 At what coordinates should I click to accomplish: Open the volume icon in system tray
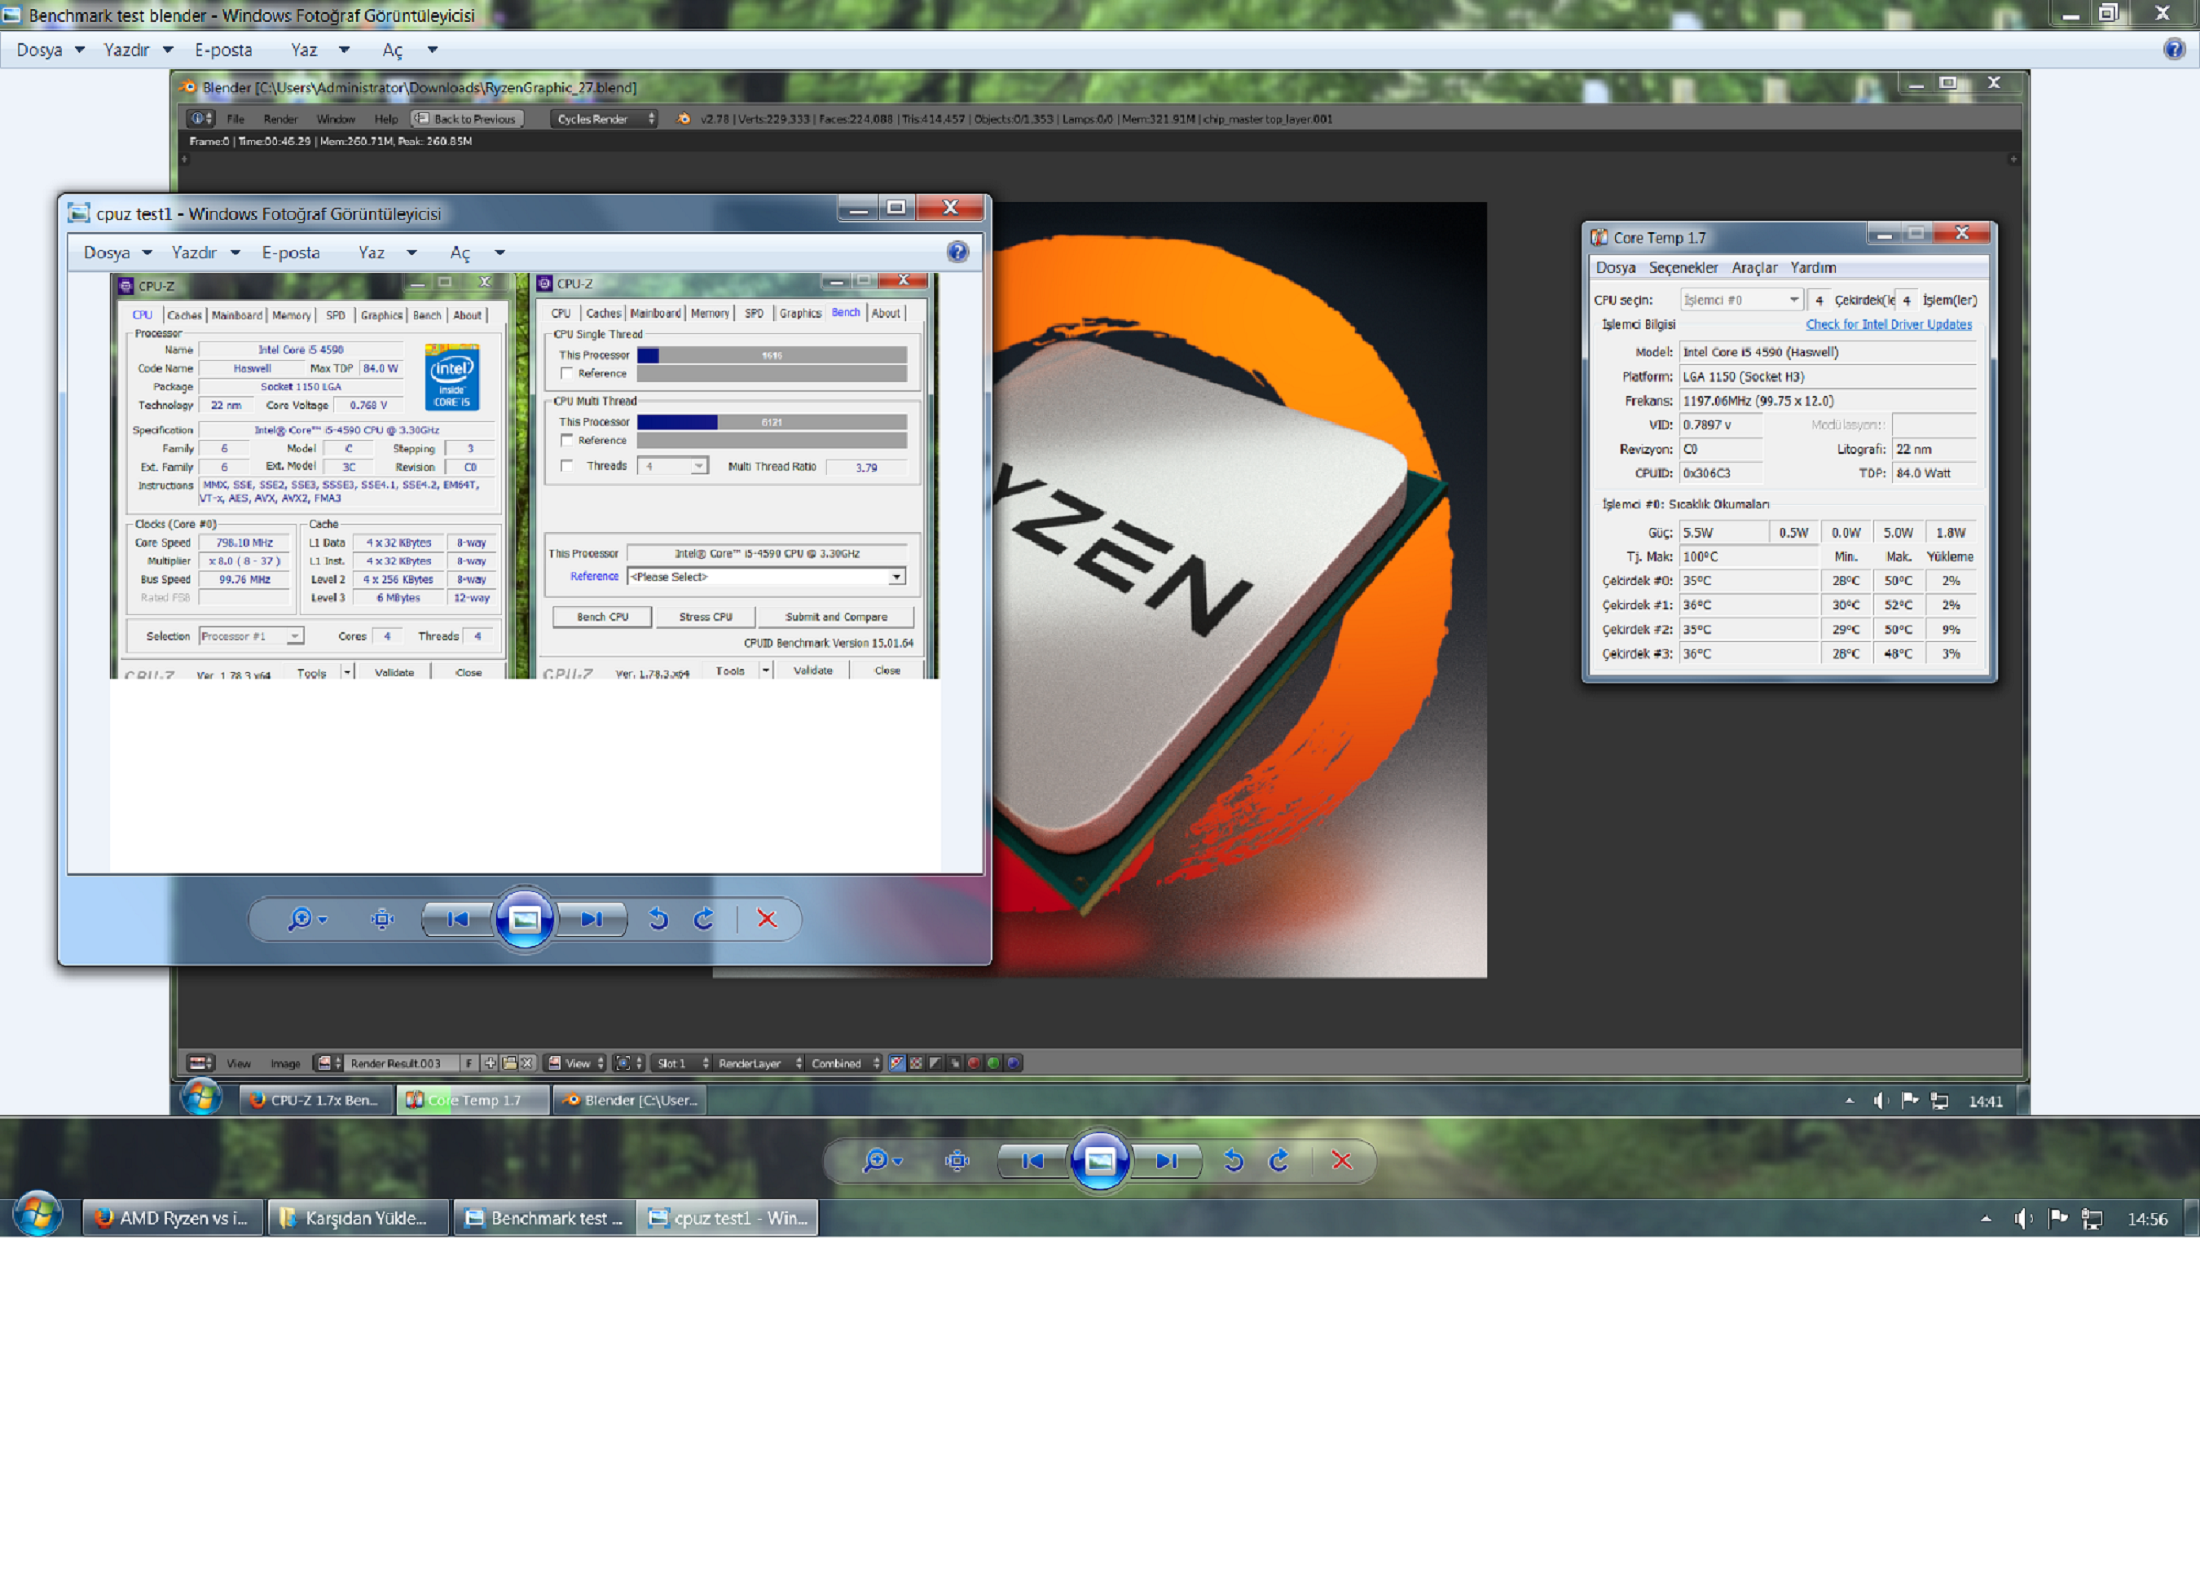[x=2022, y=1219]
